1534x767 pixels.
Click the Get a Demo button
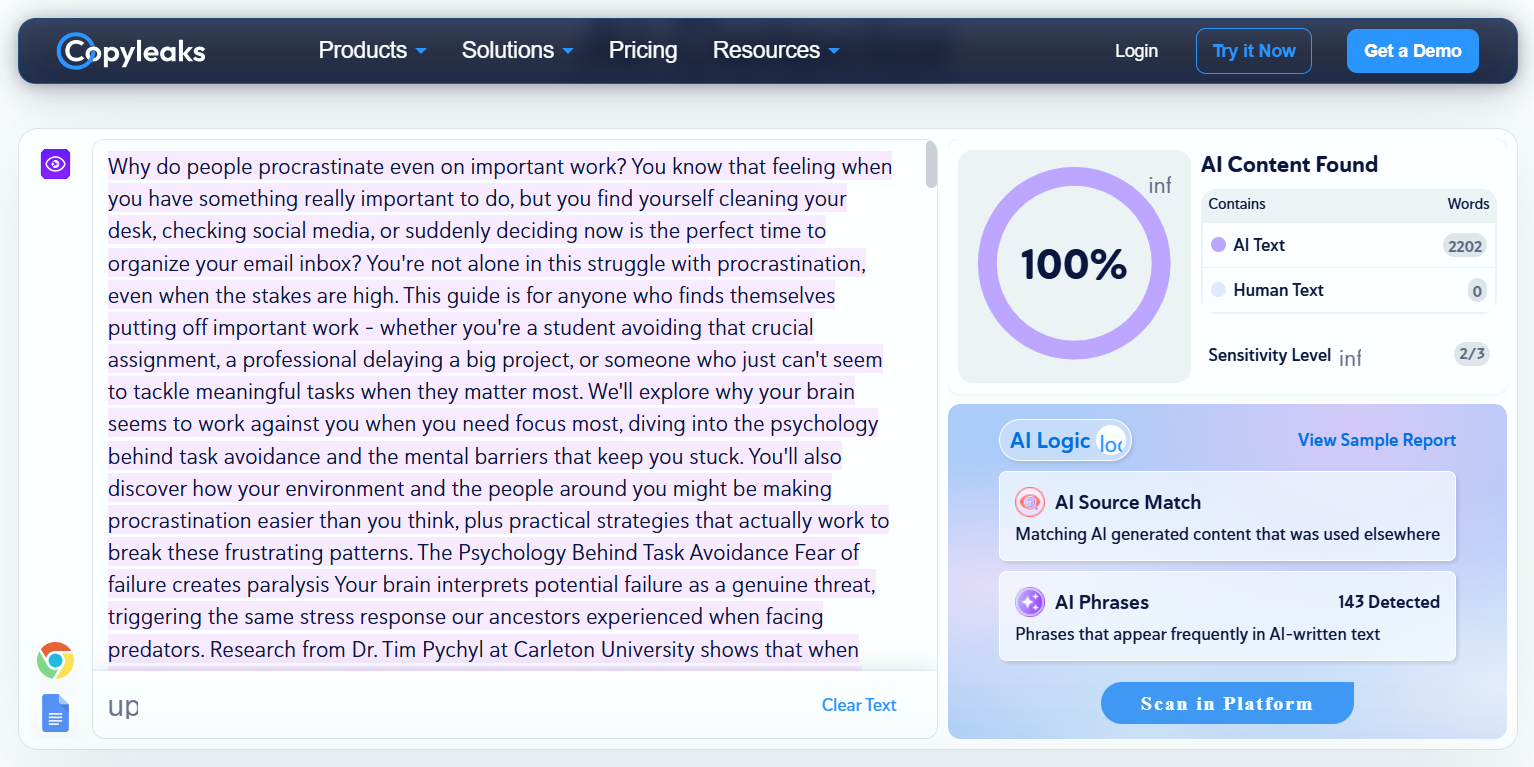pyautogui.click(x=1412, y=50)
